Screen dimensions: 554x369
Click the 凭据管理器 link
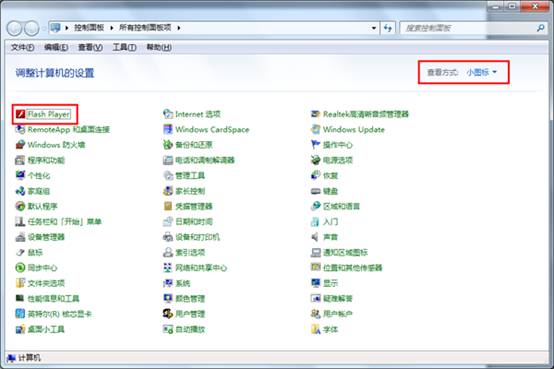click(194, 206)
